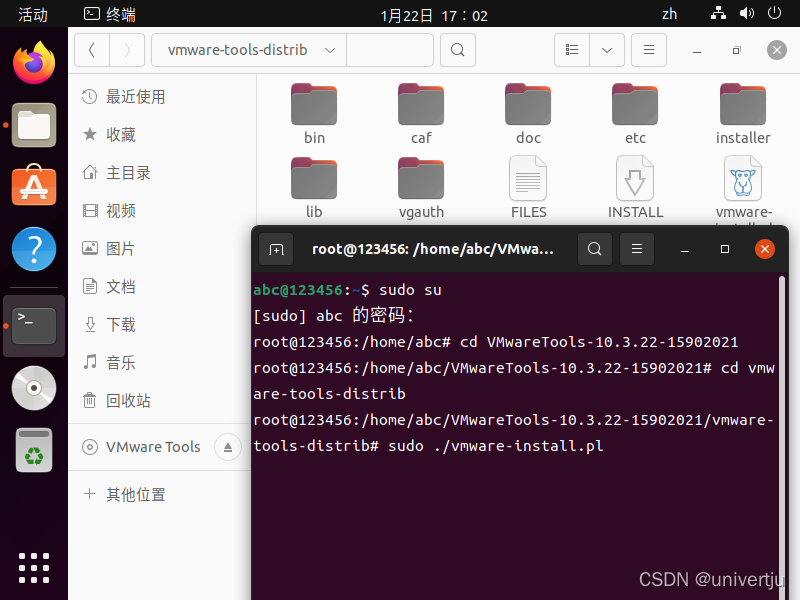Go forward in file manager
The height and width of the screenshot is (600, 800).
coord(127,50)
